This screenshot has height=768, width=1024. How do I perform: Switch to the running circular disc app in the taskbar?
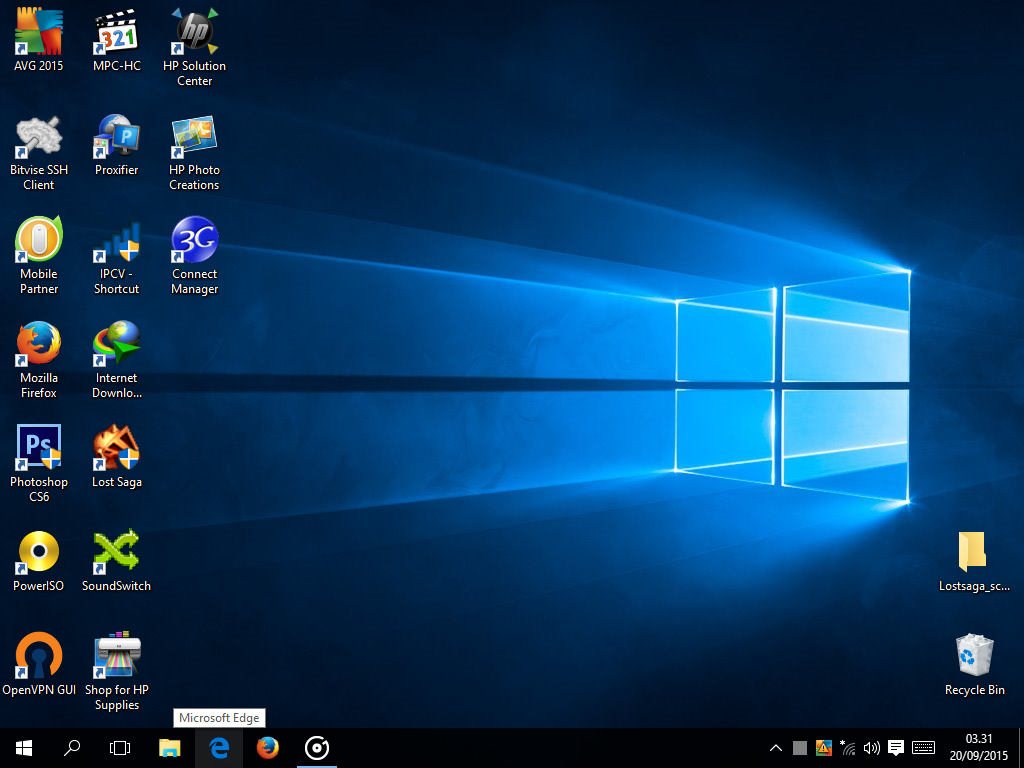(x=317, y=748)
